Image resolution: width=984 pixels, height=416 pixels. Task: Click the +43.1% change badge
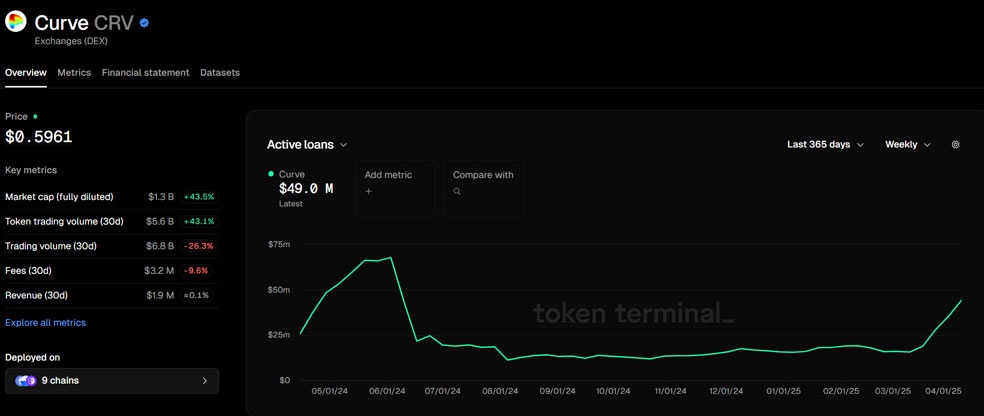coord(199,221)
